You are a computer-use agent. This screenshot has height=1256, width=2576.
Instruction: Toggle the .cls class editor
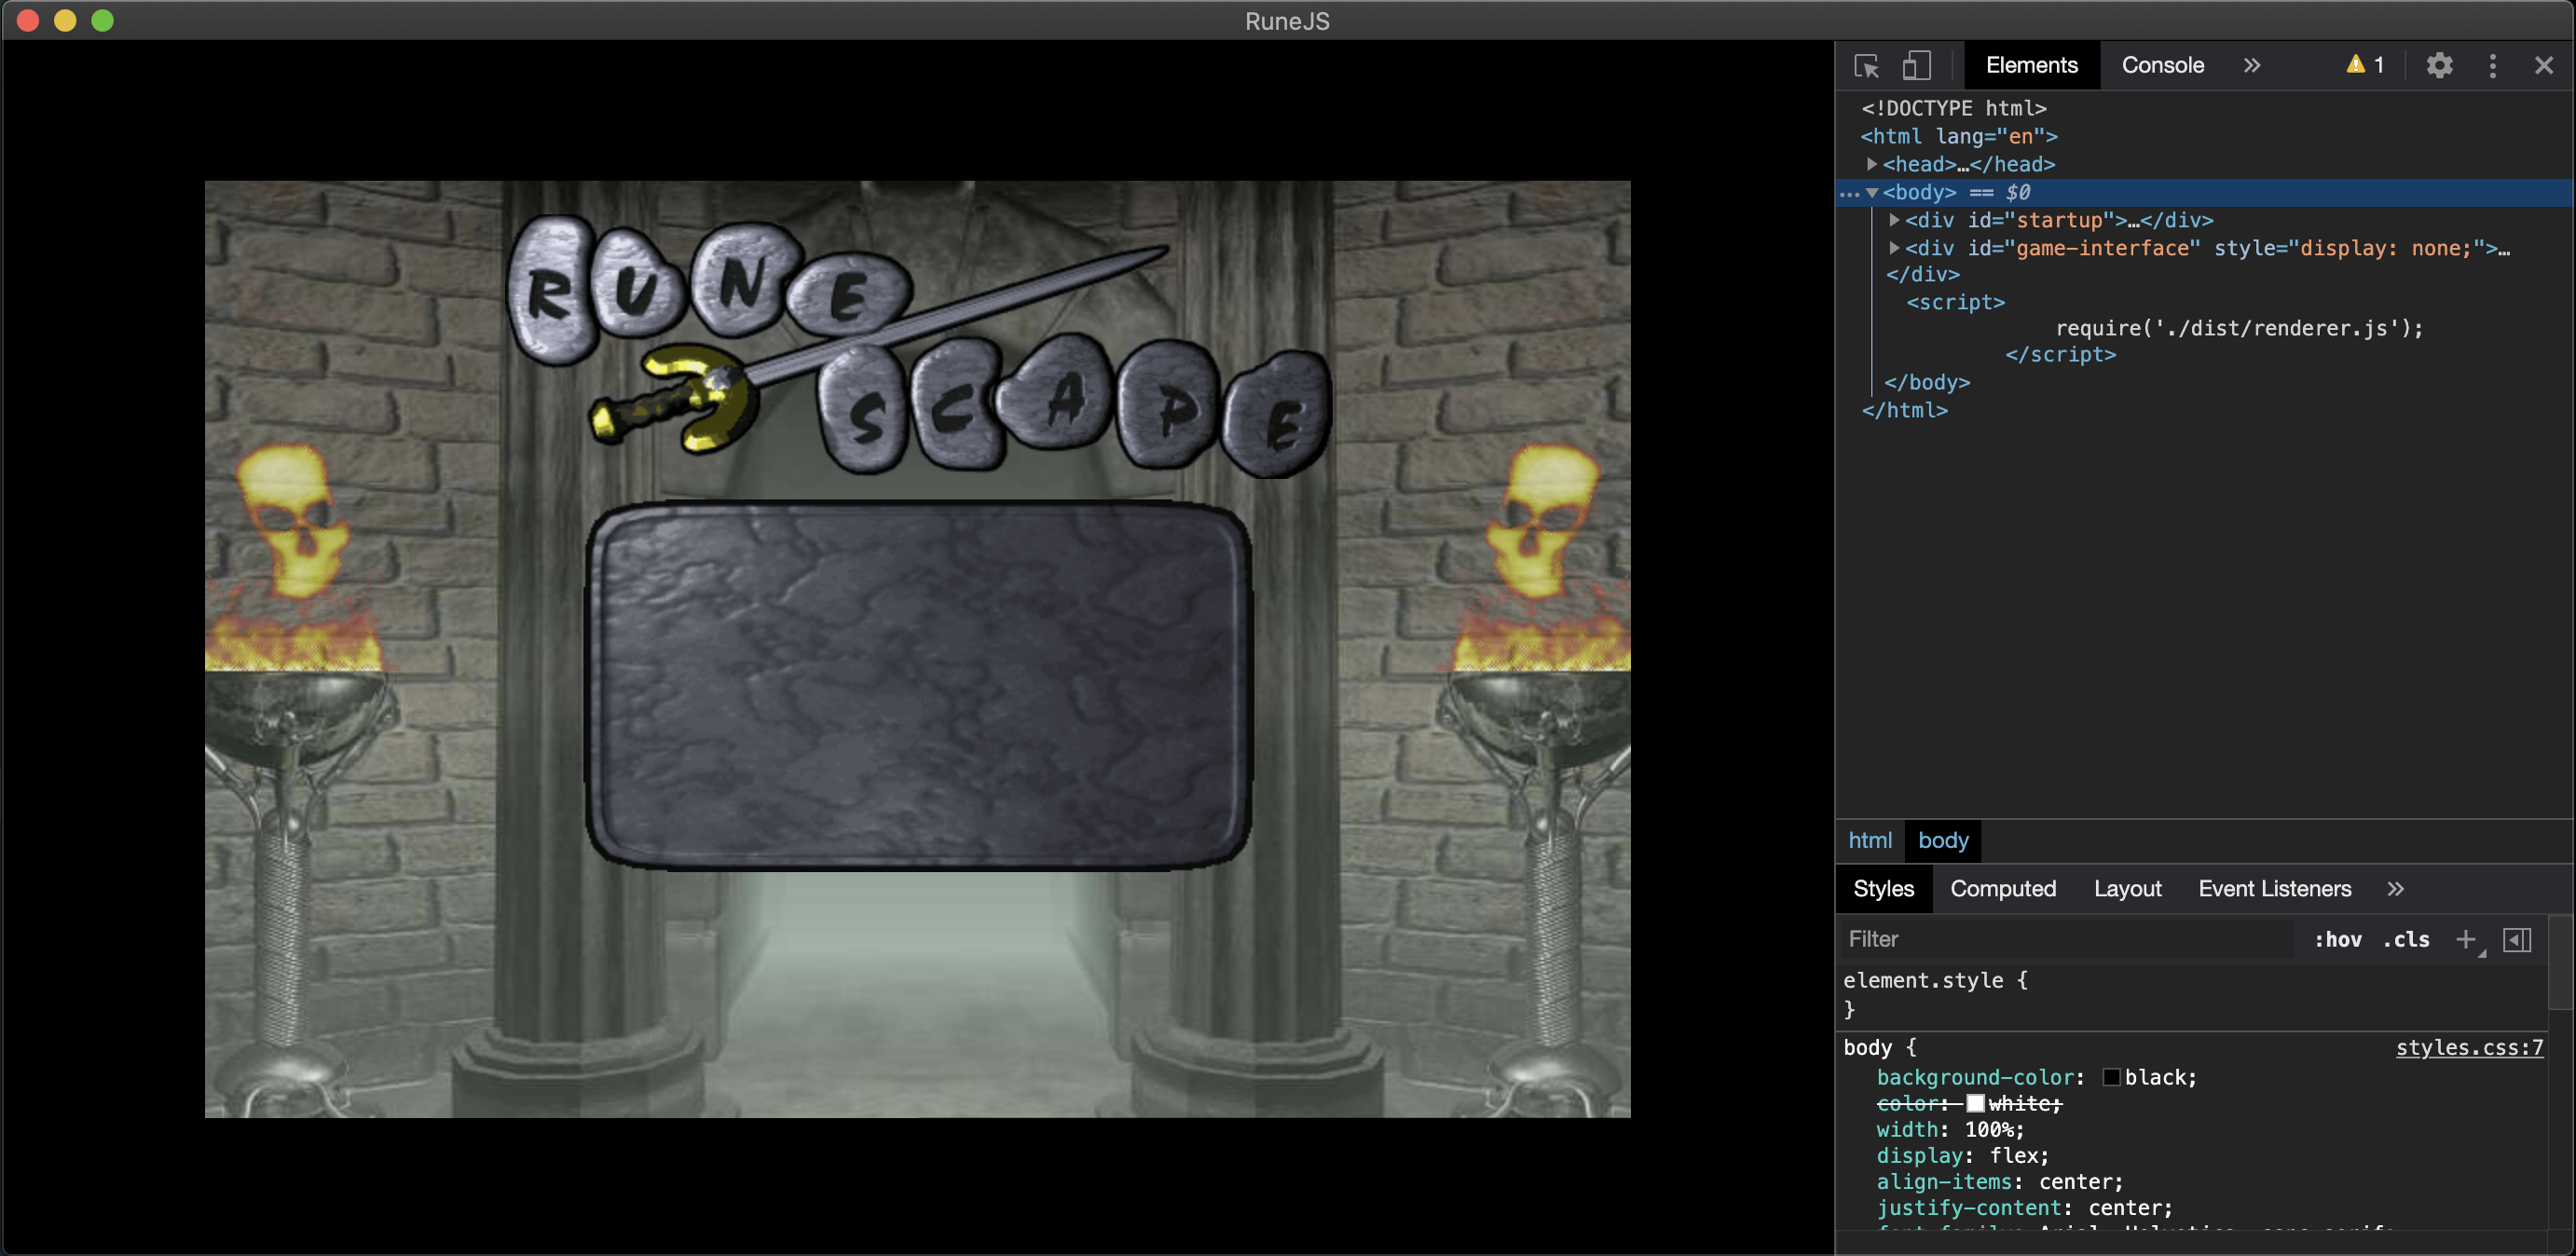(x=2405, y=939)
